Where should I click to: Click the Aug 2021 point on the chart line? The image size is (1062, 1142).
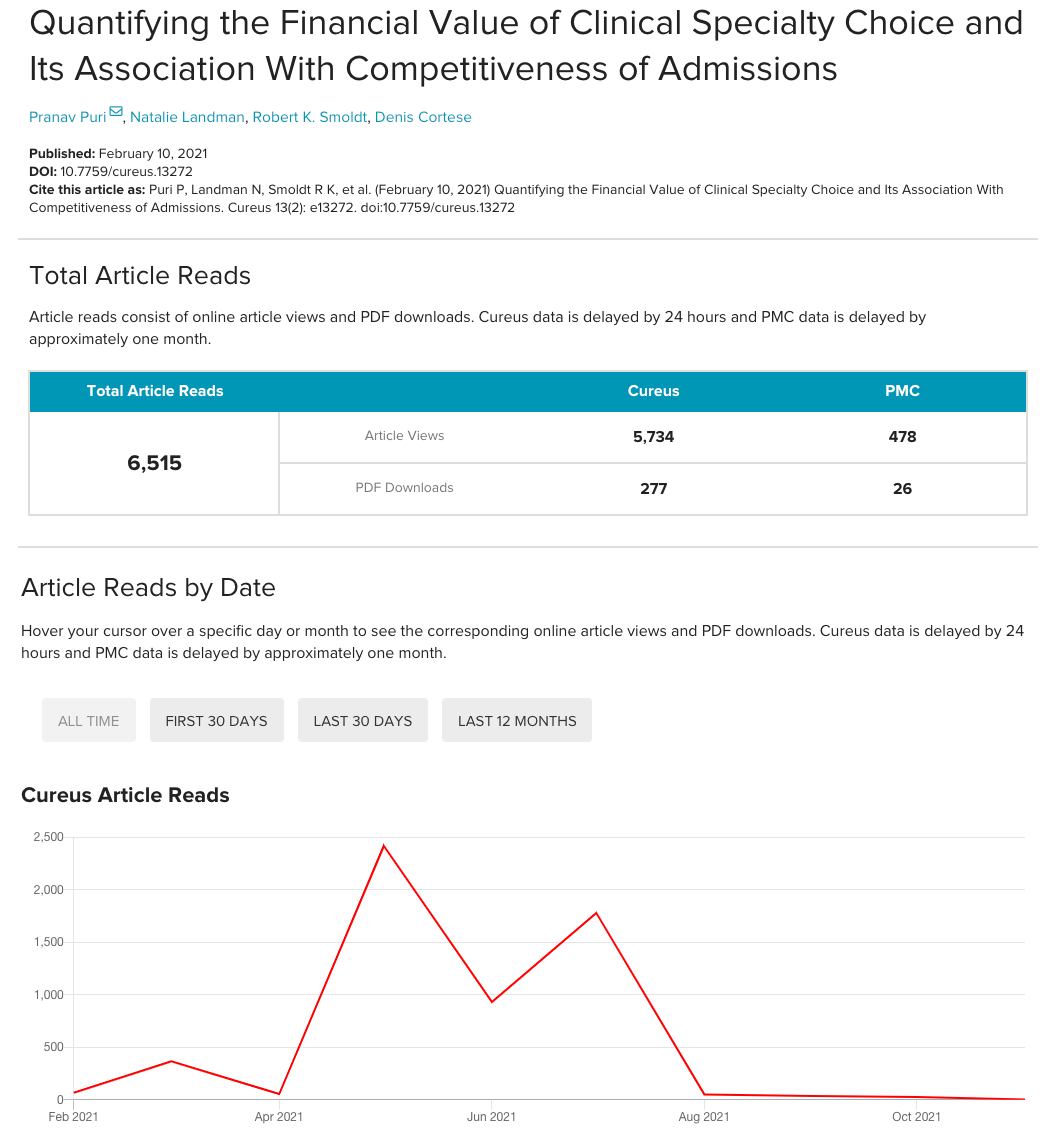704,1094
